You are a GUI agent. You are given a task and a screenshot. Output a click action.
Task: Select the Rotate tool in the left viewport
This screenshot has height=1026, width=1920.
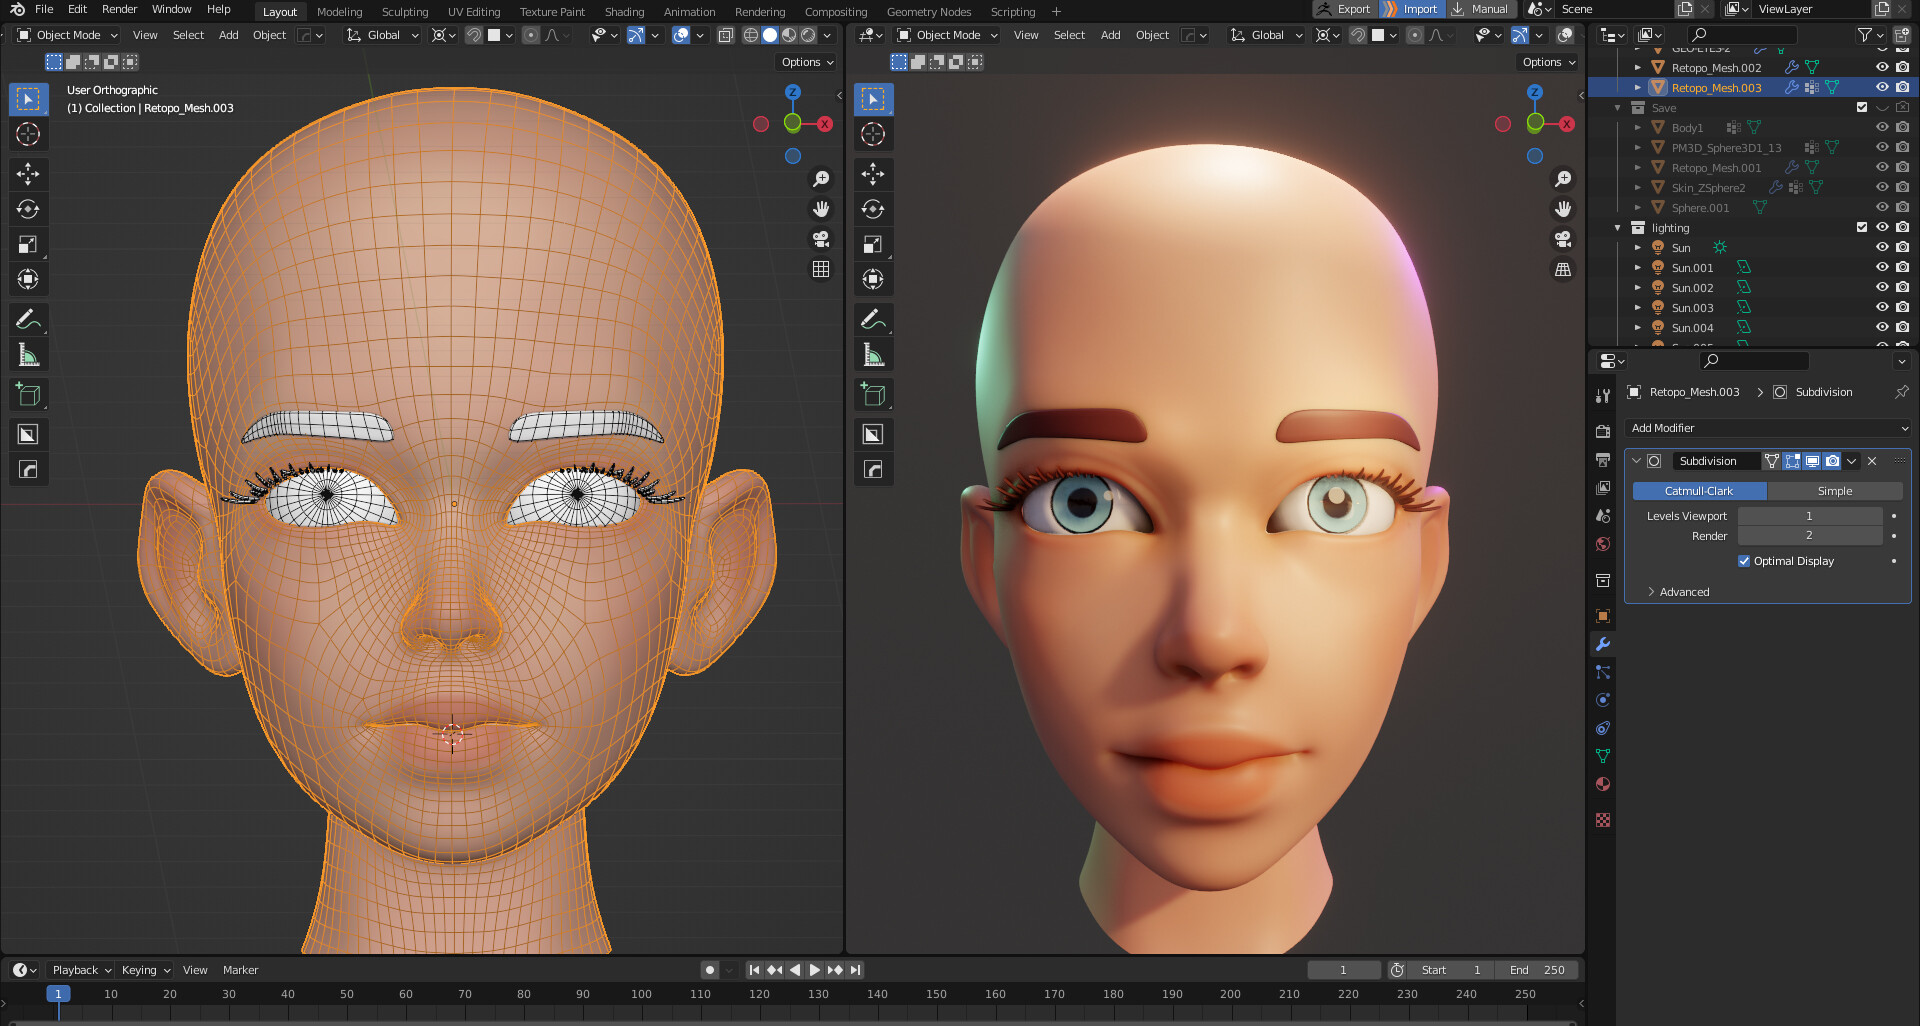coord(28,209)
